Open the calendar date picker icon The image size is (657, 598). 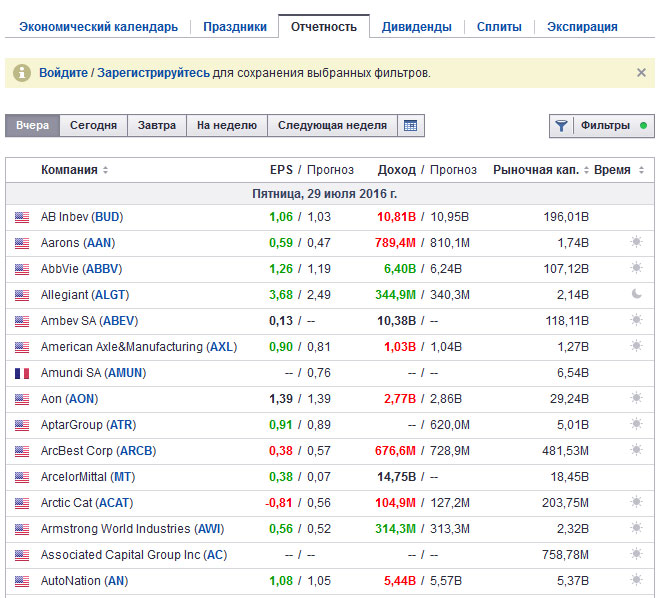tap(410, 125)
